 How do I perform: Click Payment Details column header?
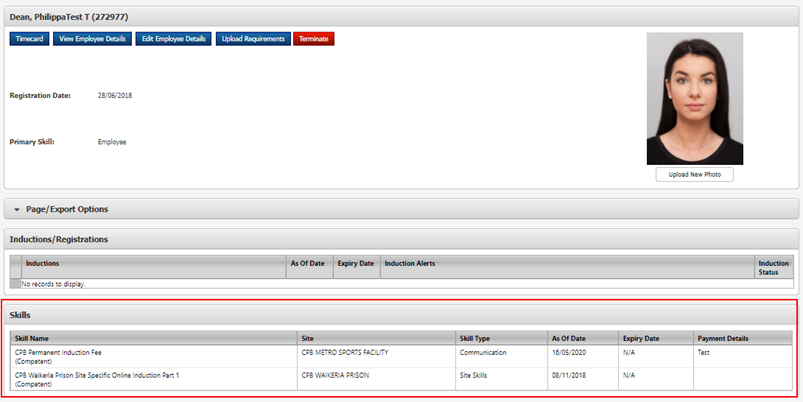[x=723, y=338]
